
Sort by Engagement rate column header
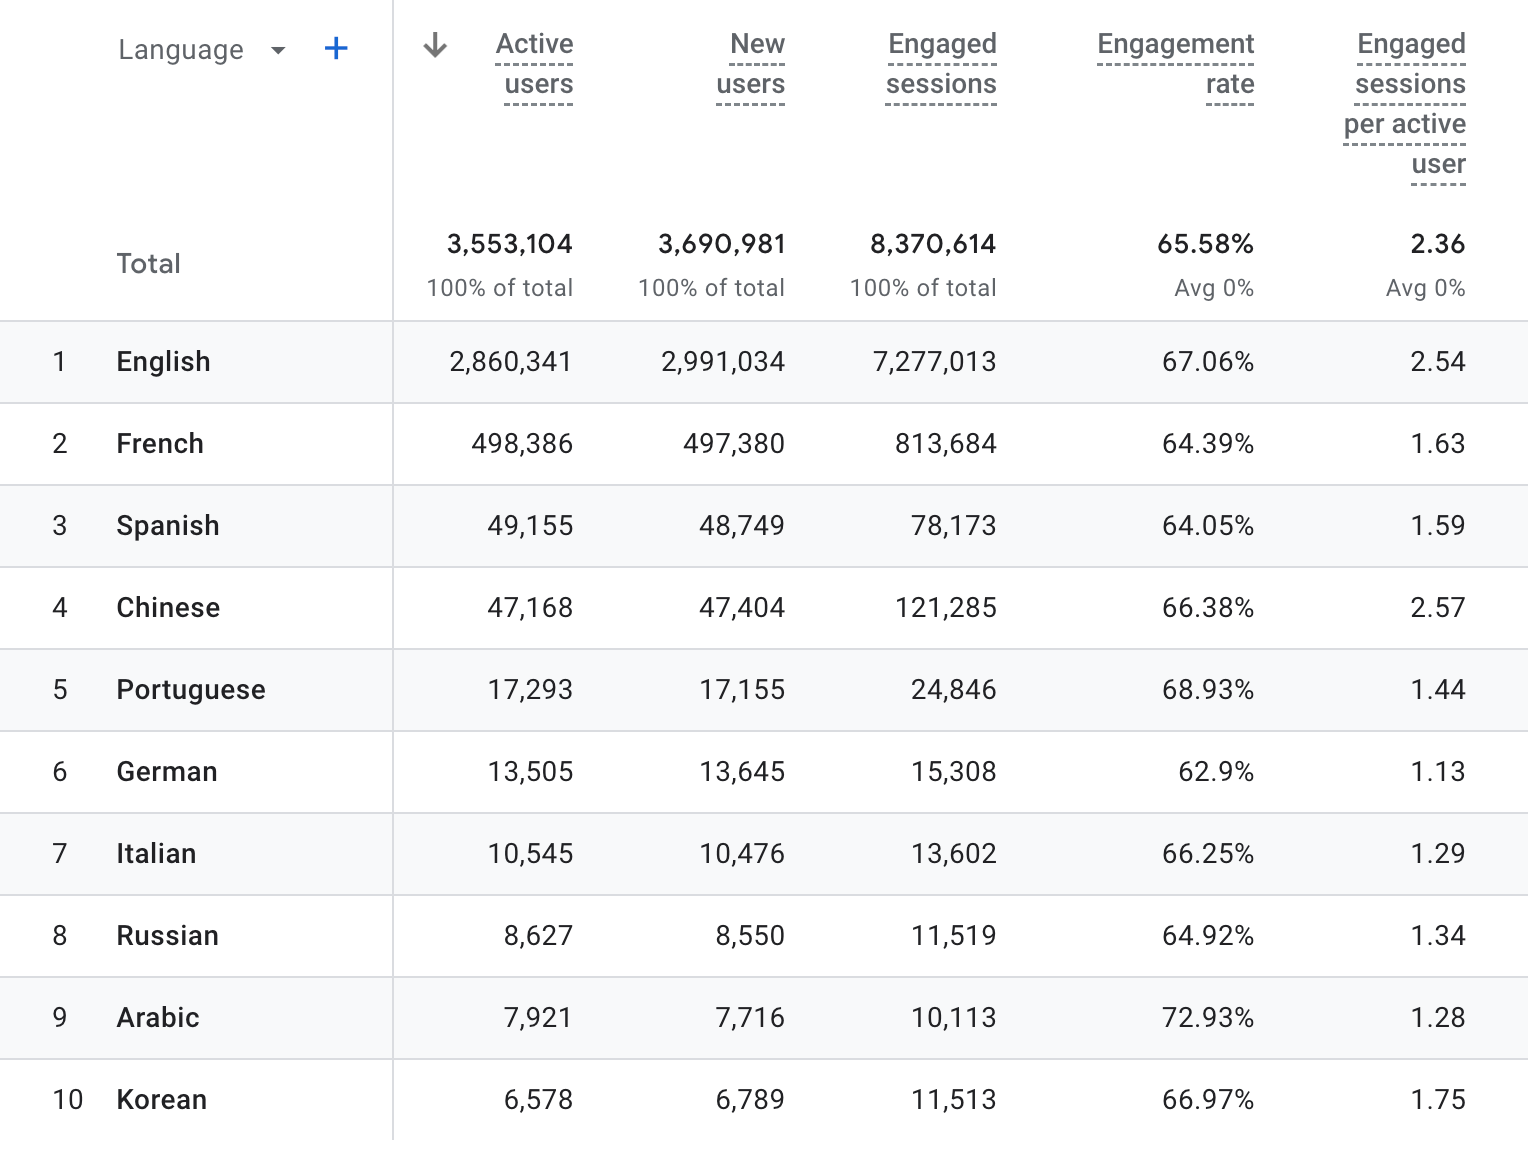pyautogui.click(x=1176, y=64)
